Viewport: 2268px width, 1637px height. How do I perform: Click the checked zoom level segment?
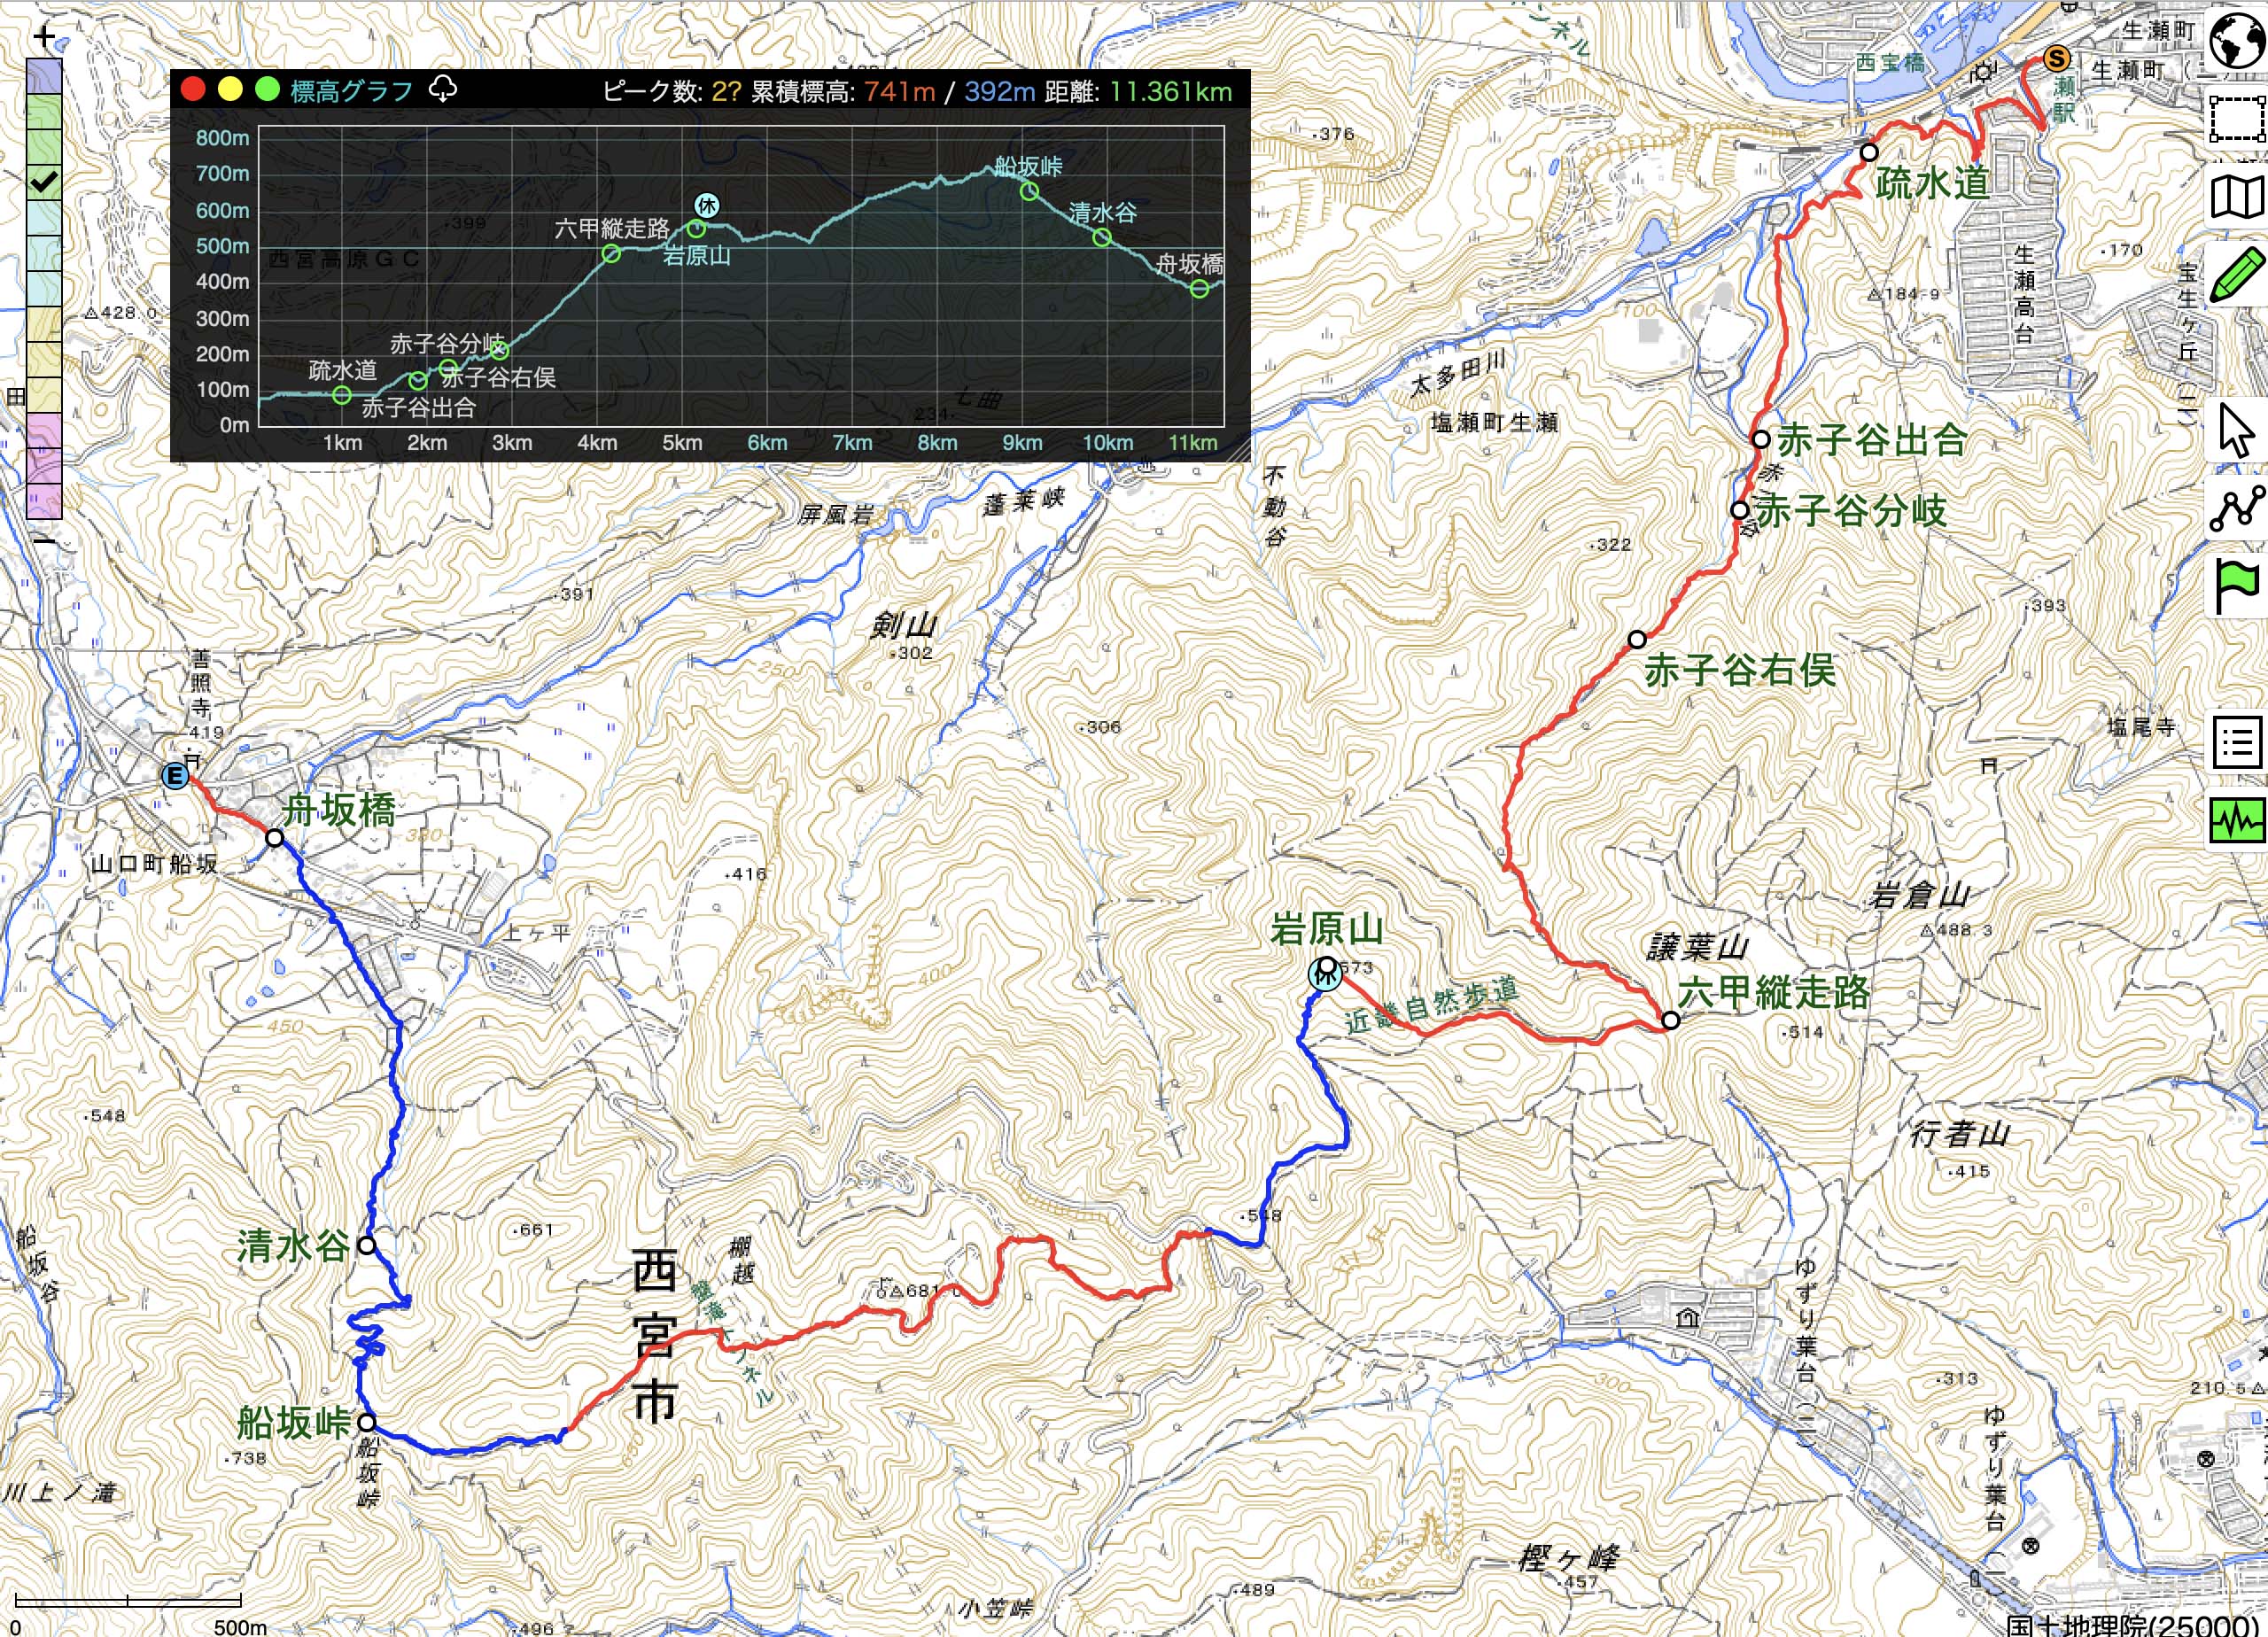coord(44,182)
